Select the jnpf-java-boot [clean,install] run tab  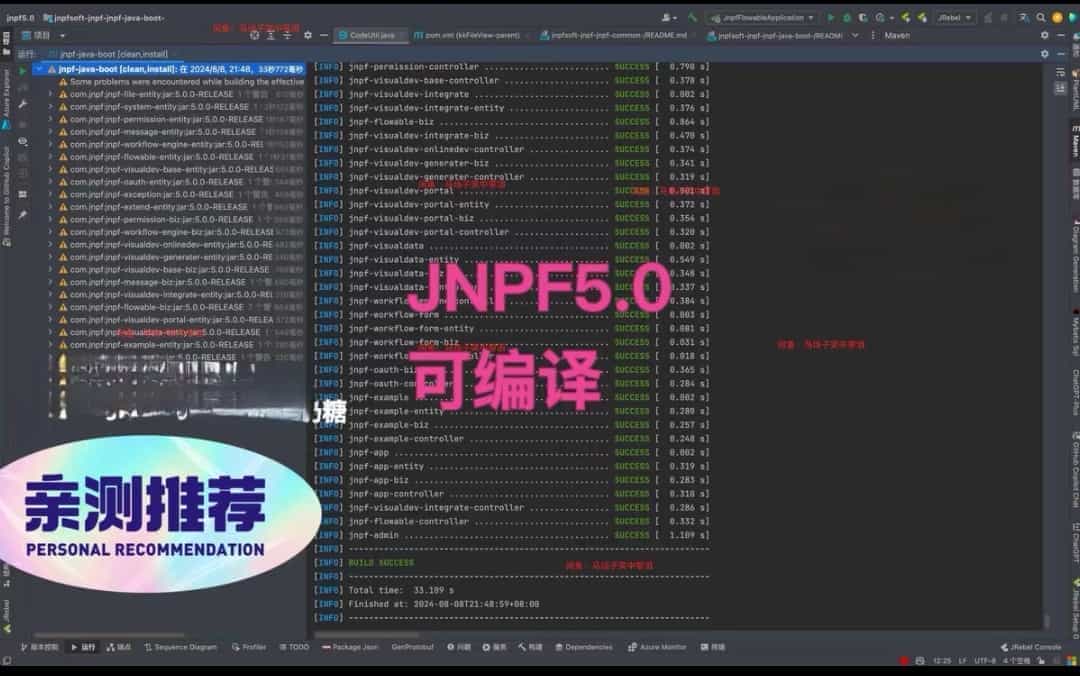pyautogui.click(x=109, y=54)
